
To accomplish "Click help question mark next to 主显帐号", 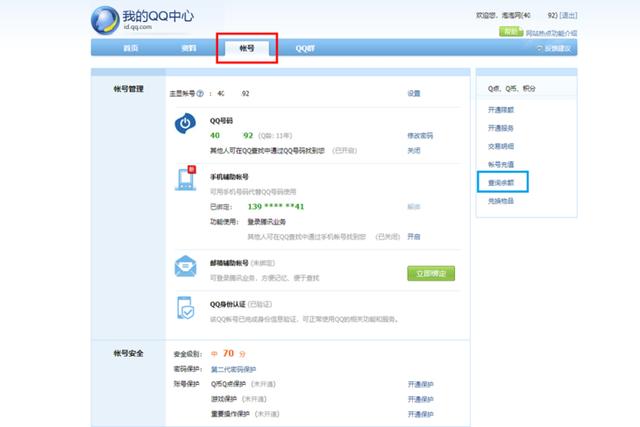I will point(200,93).
